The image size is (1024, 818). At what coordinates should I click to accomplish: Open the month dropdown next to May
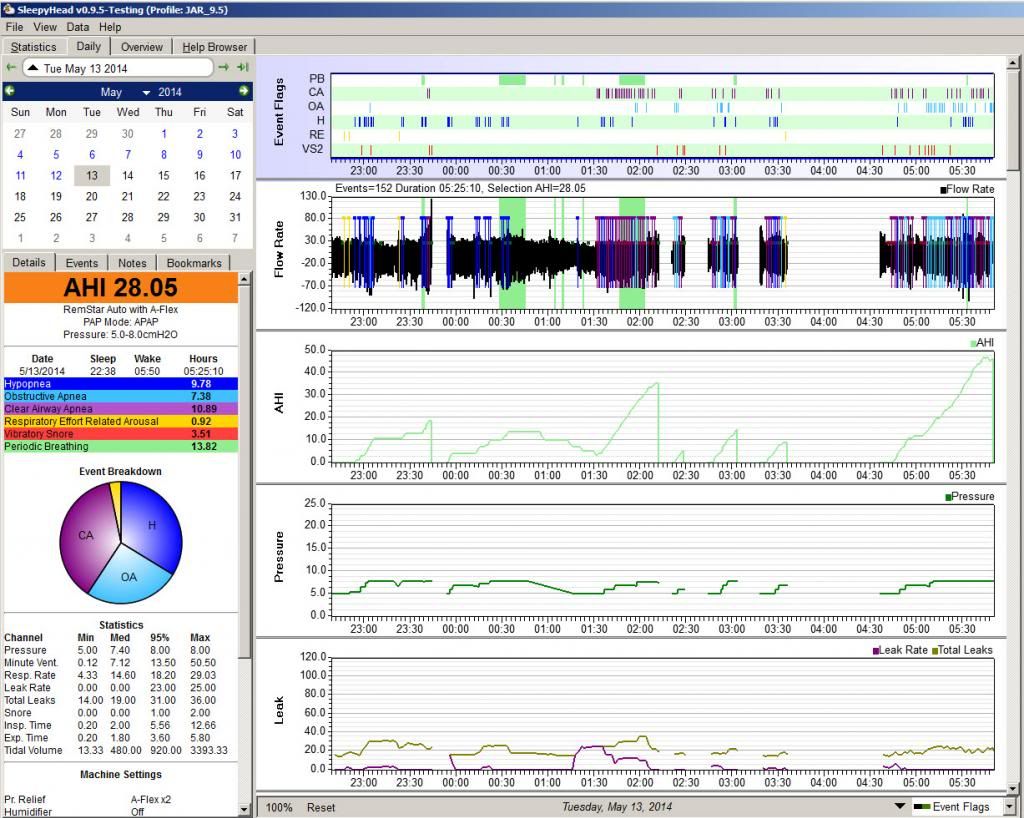point(146,92)
